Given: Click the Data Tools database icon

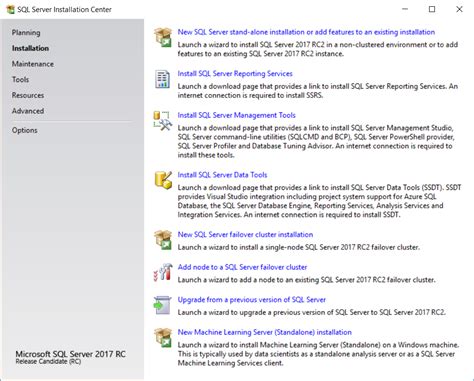Looking at the screenshot, I should (163, 180).
